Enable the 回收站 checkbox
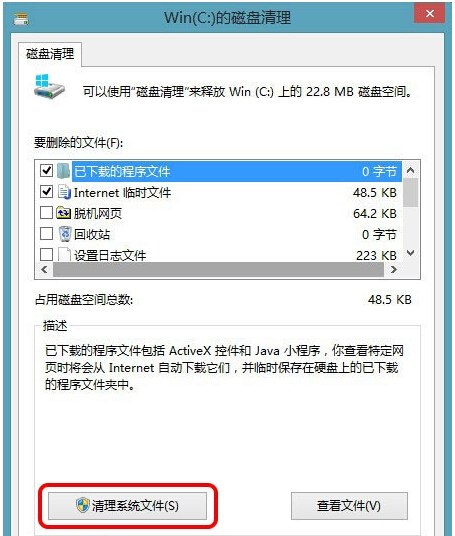 [x=46, y=234]
